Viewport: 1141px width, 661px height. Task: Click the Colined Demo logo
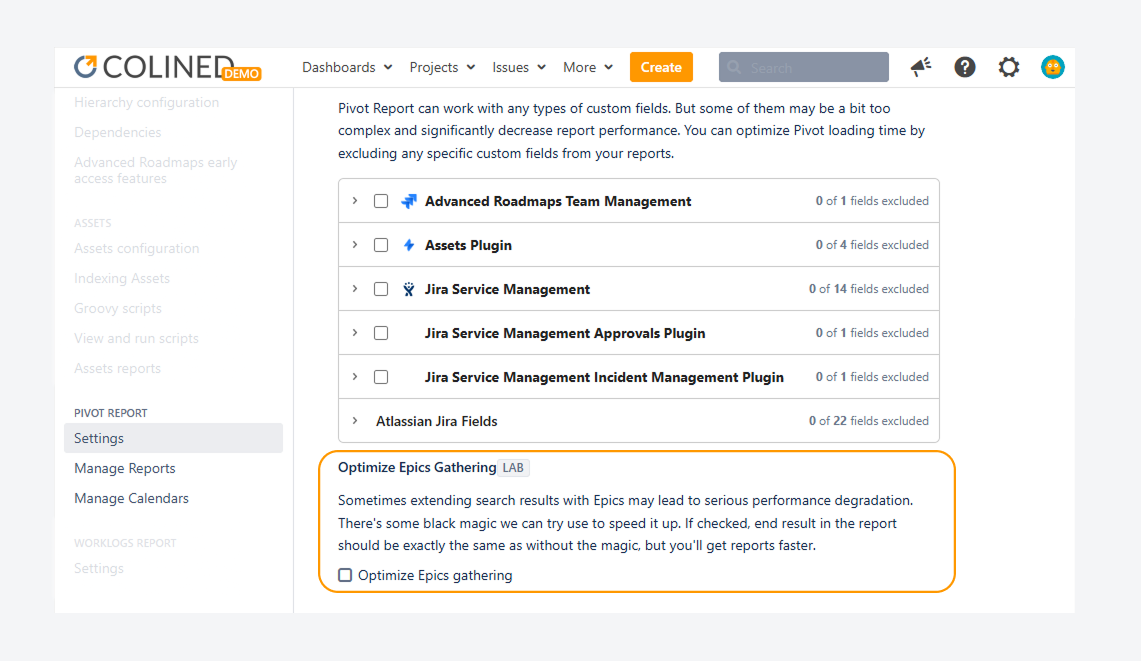point(167,67)
